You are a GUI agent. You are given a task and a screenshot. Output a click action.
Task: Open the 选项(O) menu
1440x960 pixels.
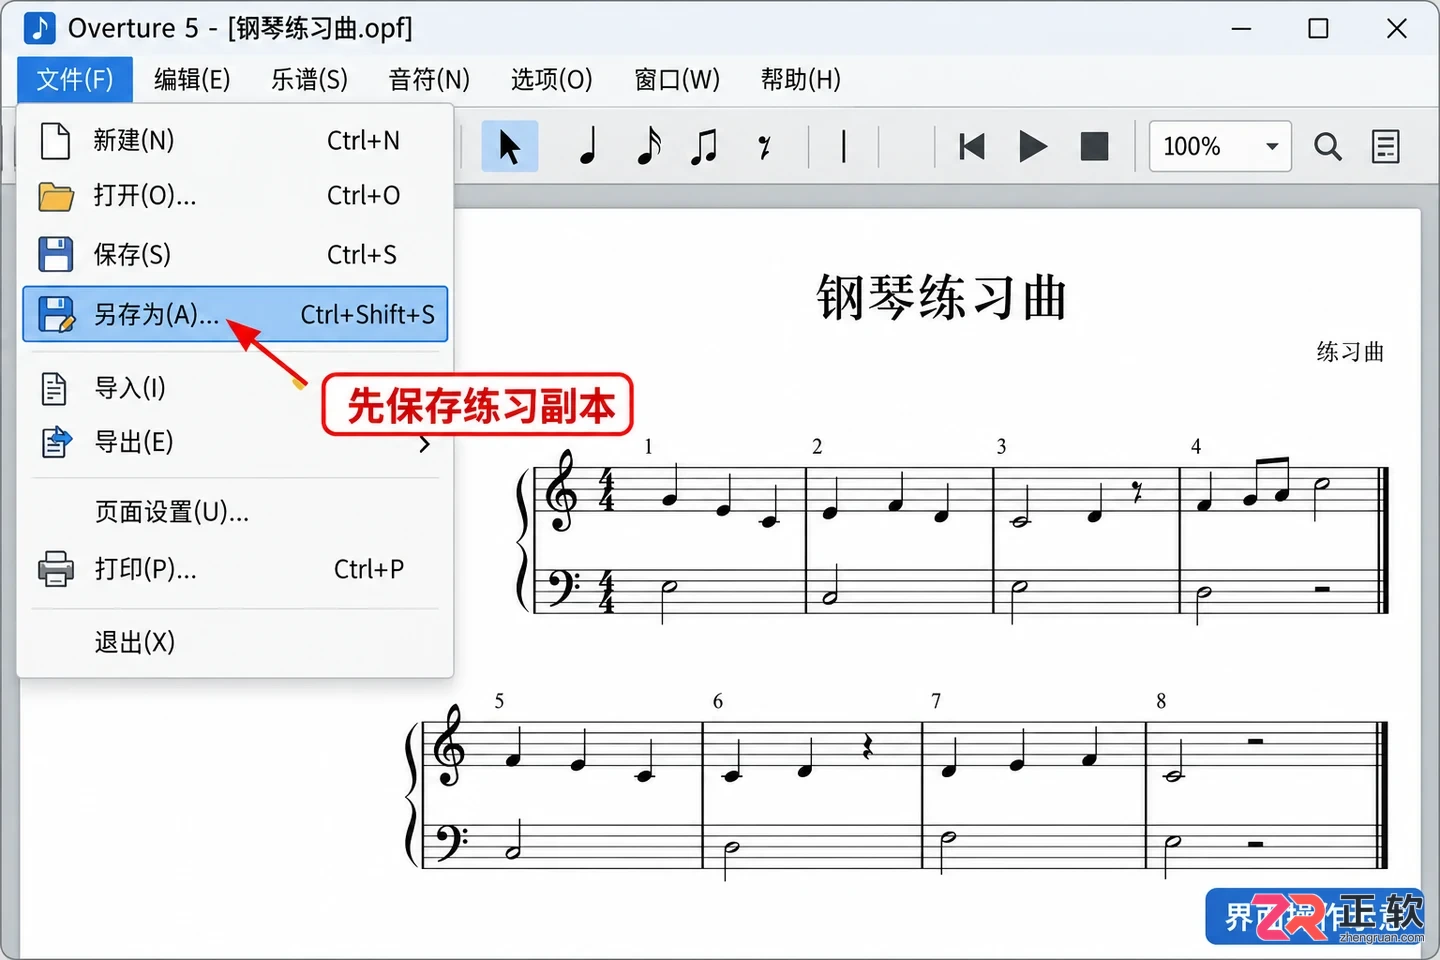pos(552,79)
